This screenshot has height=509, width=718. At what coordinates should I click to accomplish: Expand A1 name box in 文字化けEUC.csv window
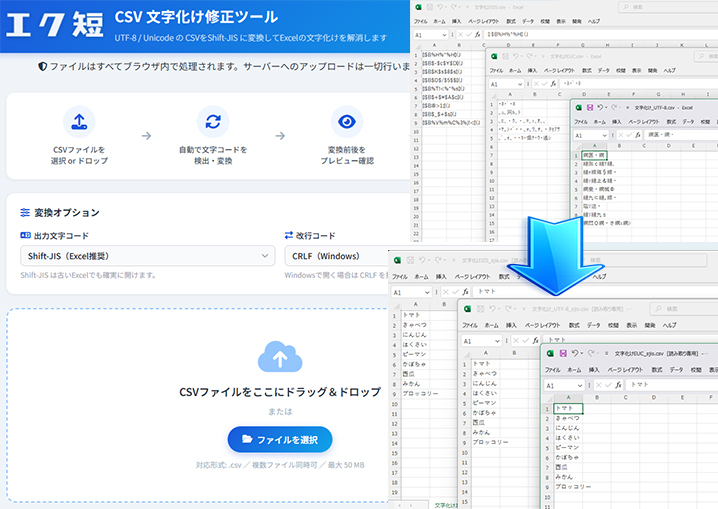coord(520,84)
